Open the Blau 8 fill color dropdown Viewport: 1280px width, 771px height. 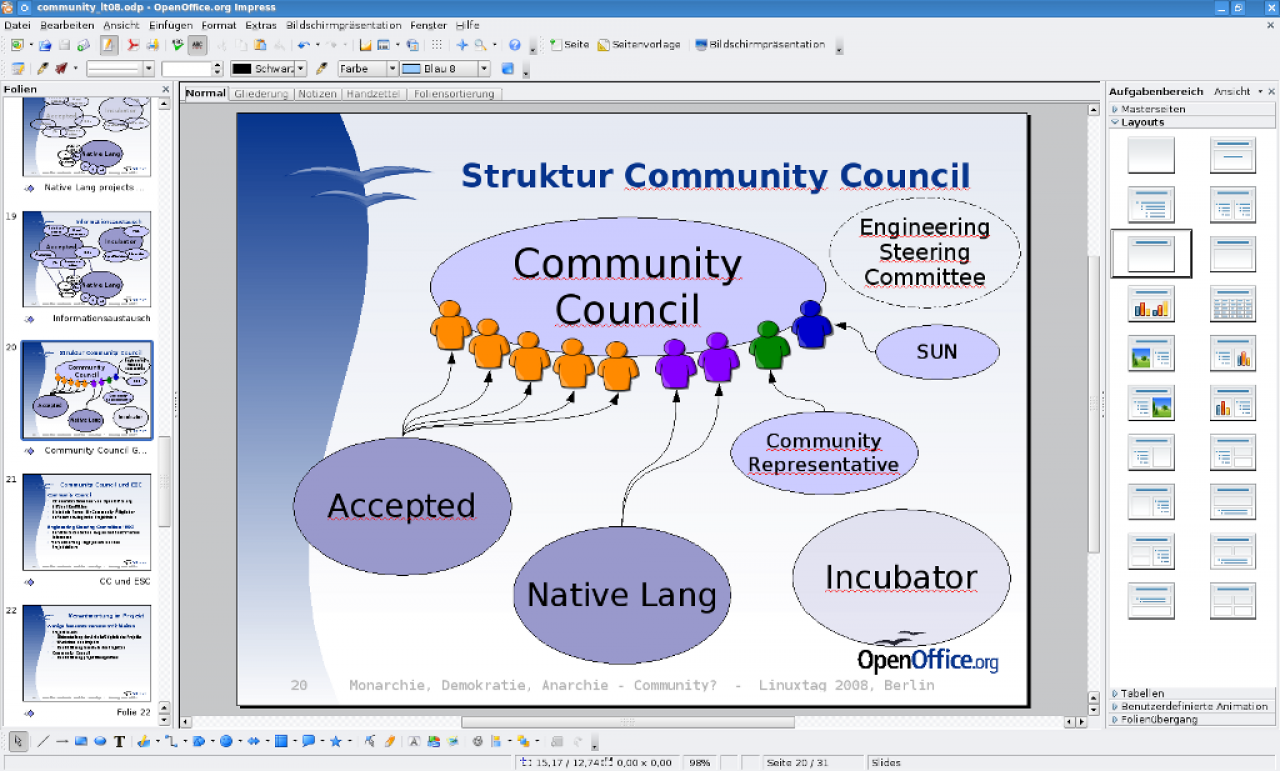(x=445, y=69)
